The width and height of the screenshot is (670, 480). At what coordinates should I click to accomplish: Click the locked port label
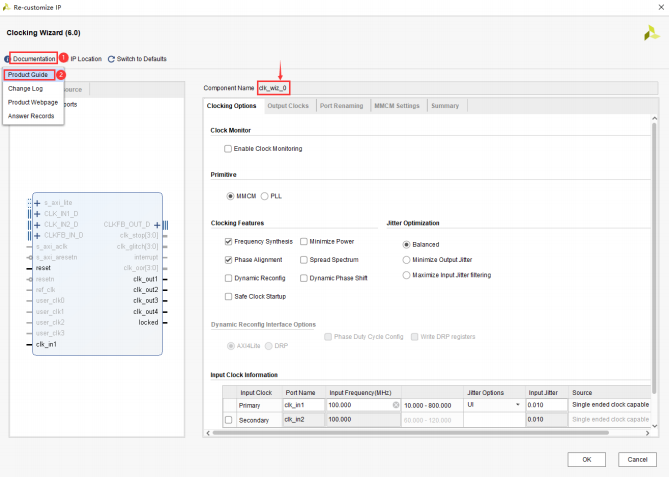[148, 323]
